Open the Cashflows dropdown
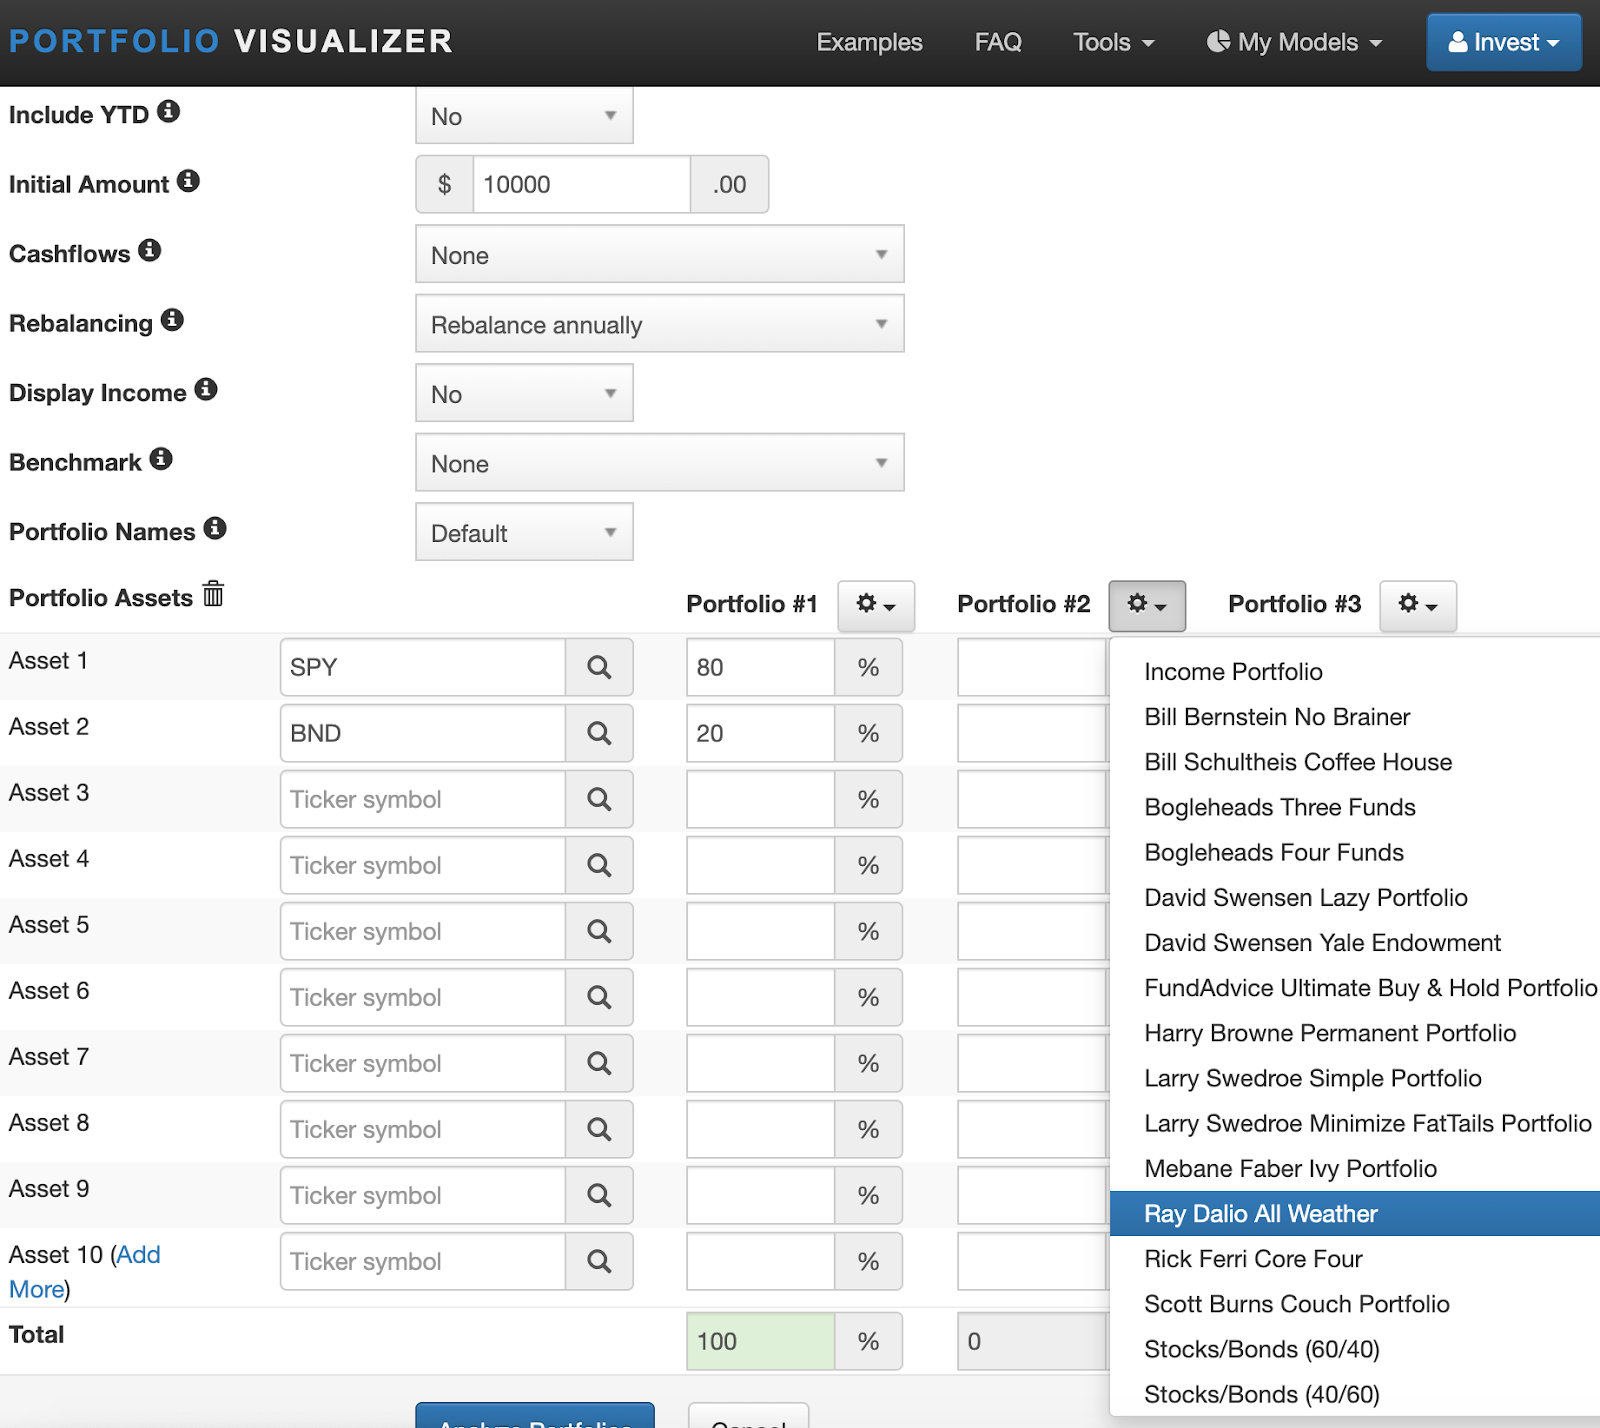 (660, 254)
